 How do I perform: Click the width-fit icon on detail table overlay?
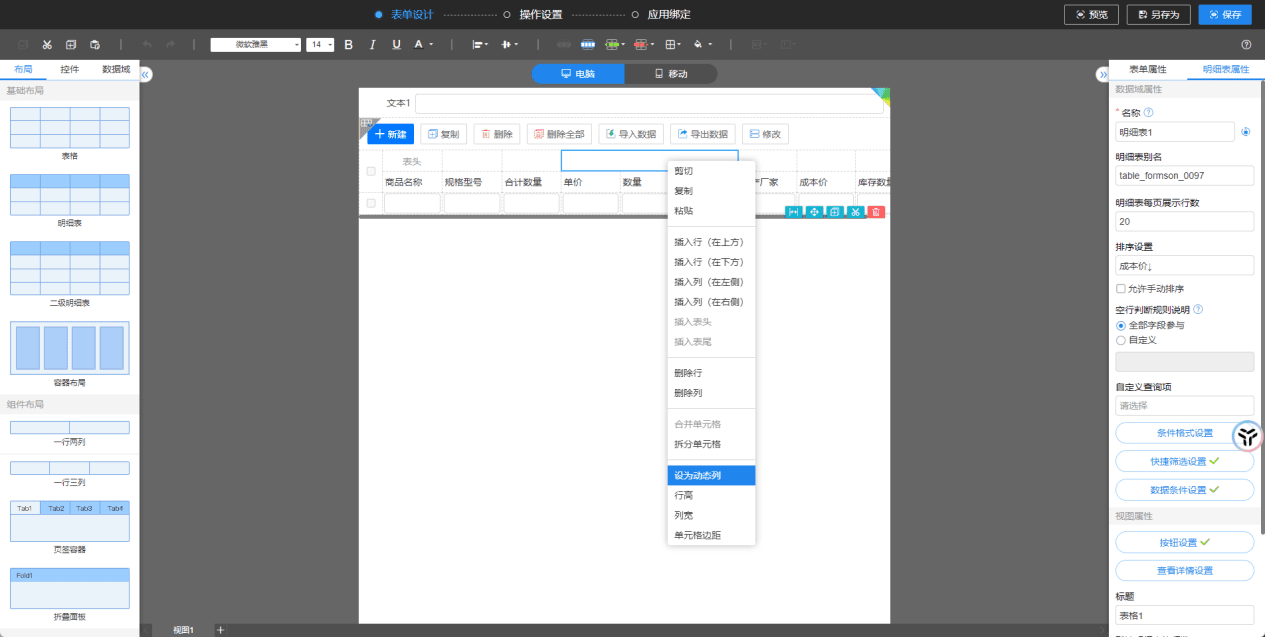(x=794, y=212)
